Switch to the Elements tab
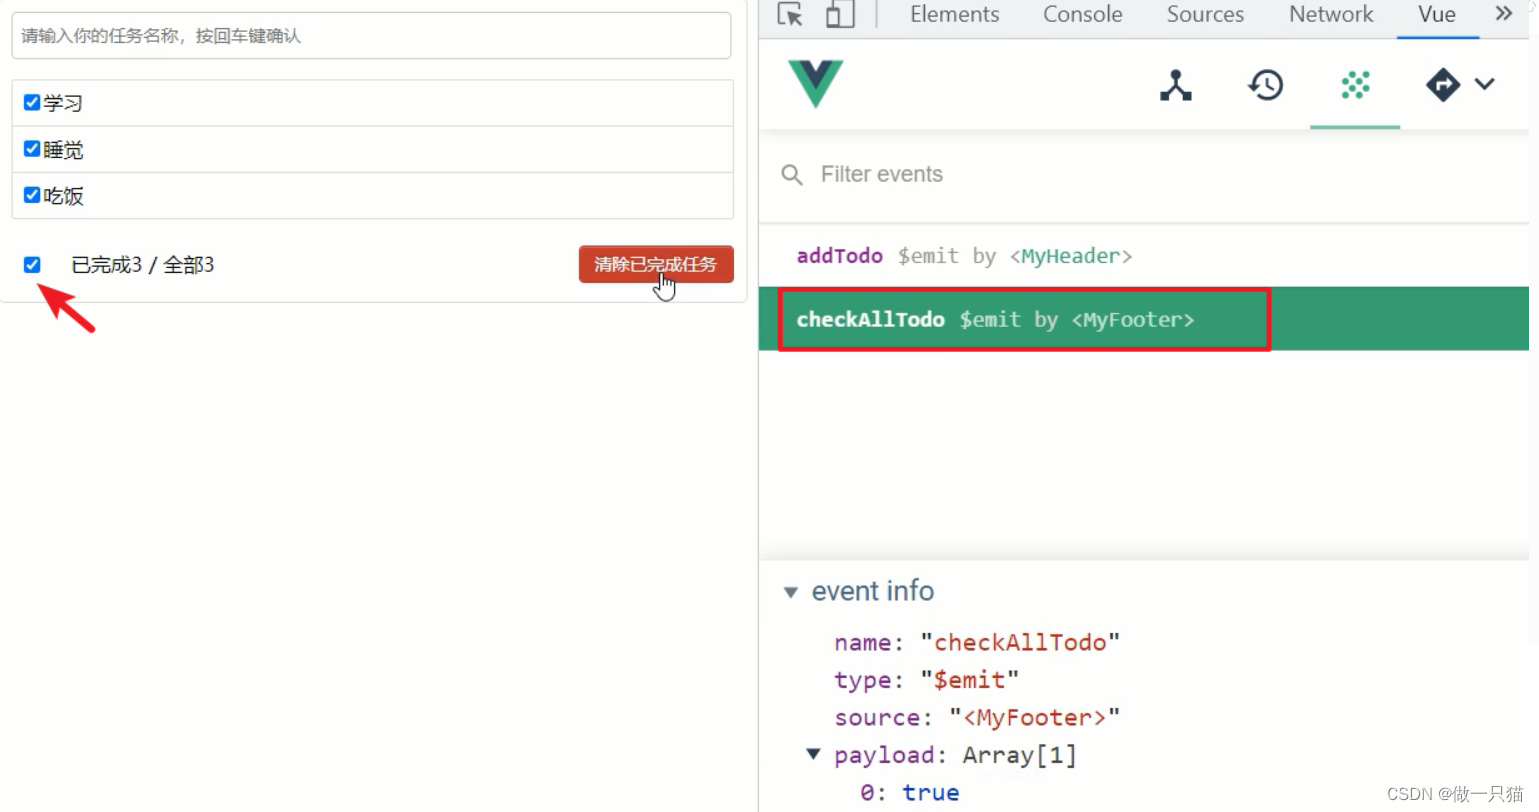The width and height of the screenshot is (1539, 812). (x=954, y=14)
